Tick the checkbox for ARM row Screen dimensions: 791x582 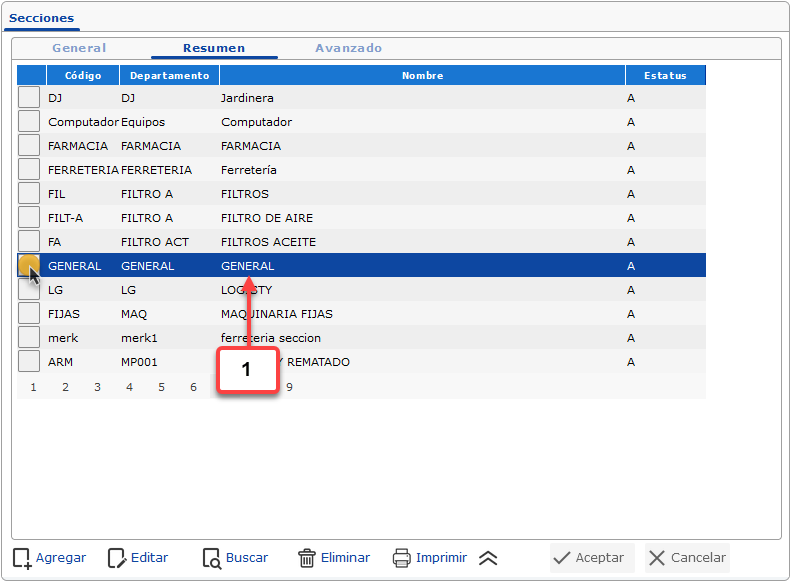29,362
